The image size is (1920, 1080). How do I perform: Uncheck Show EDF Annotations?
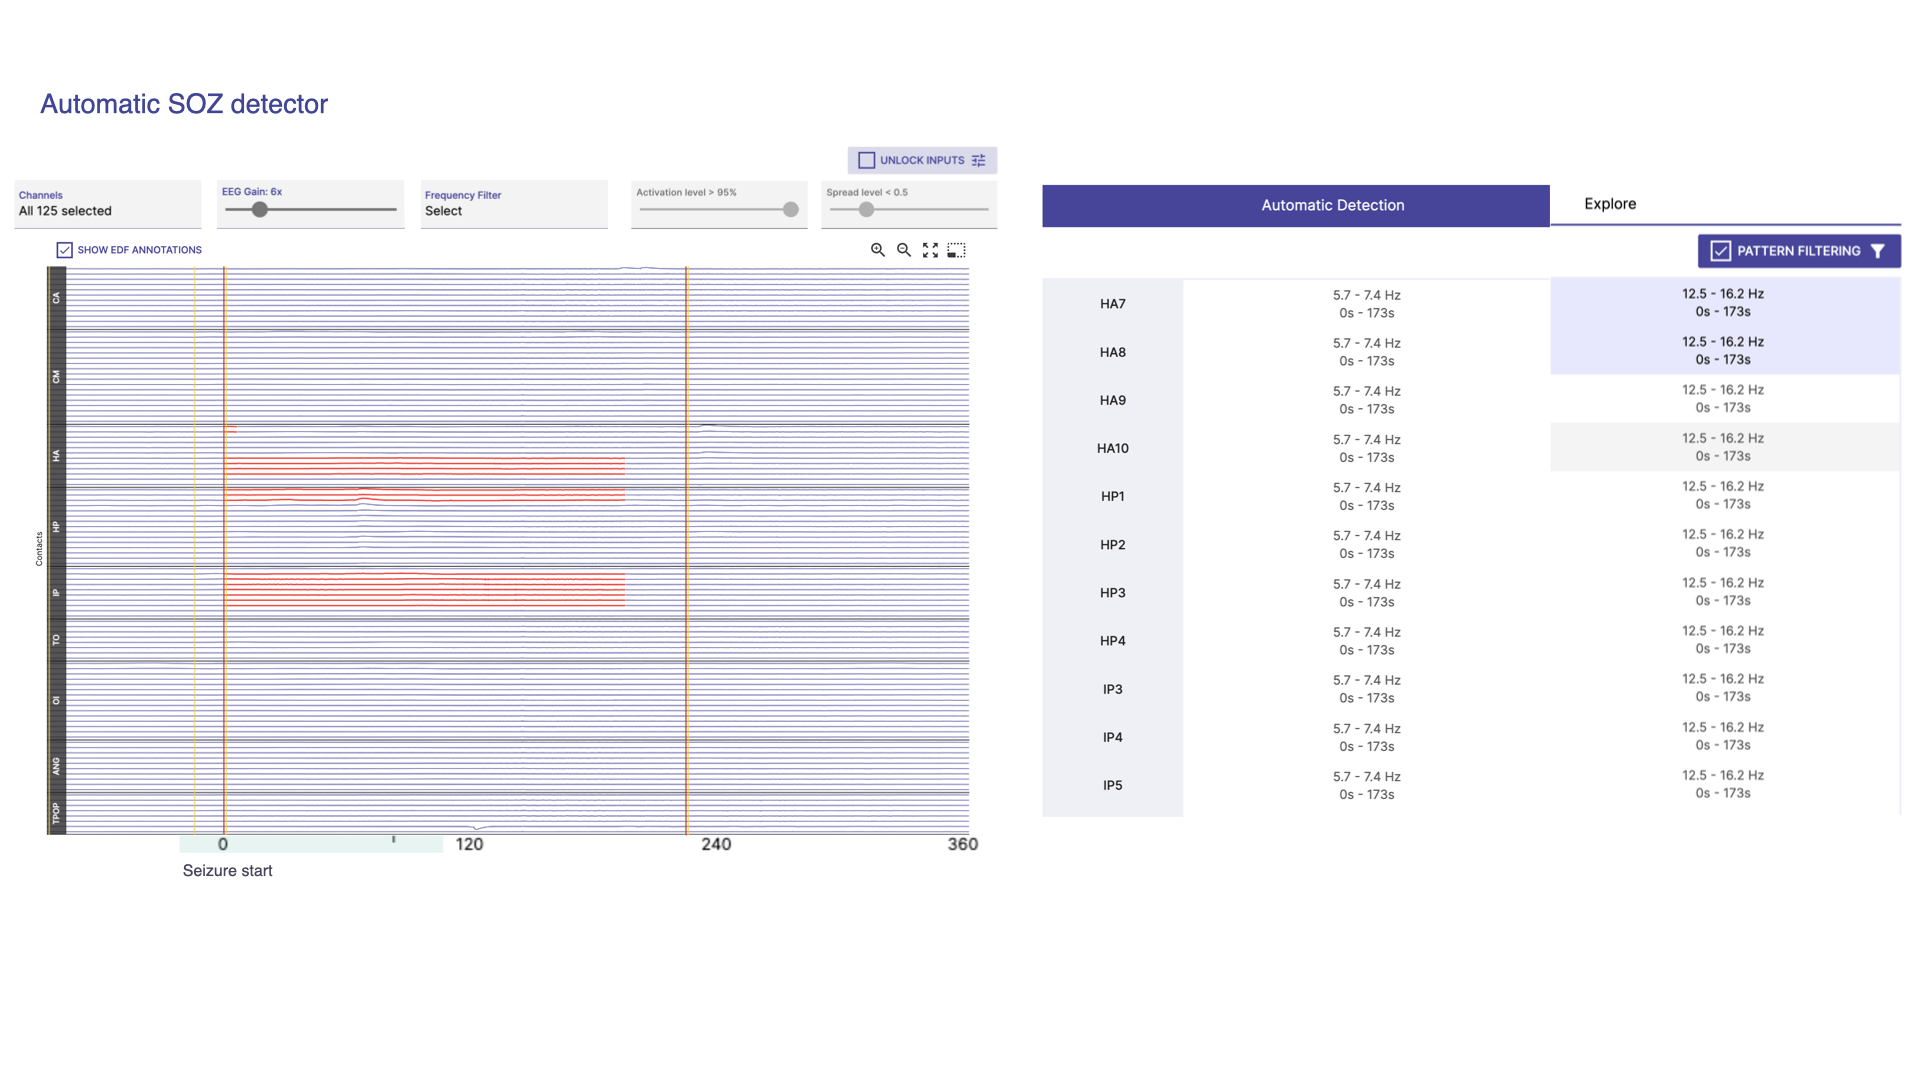(65, 250)
